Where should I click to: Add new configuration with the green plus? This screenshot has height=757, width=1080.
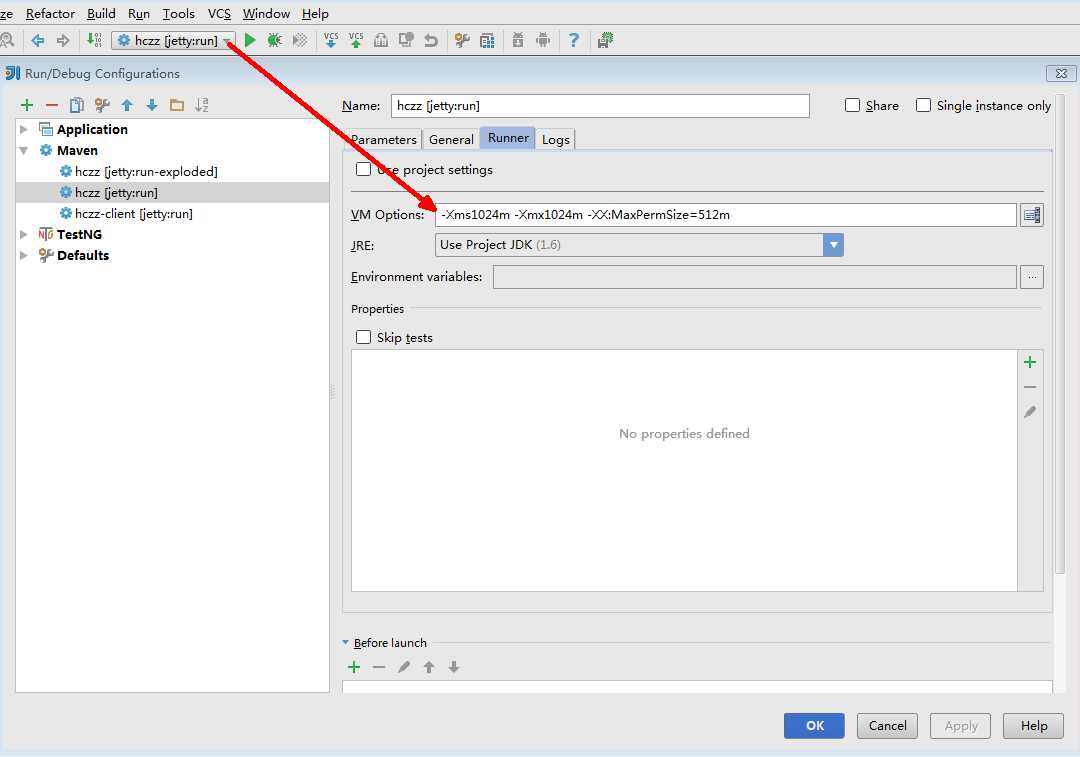(27, 105)
